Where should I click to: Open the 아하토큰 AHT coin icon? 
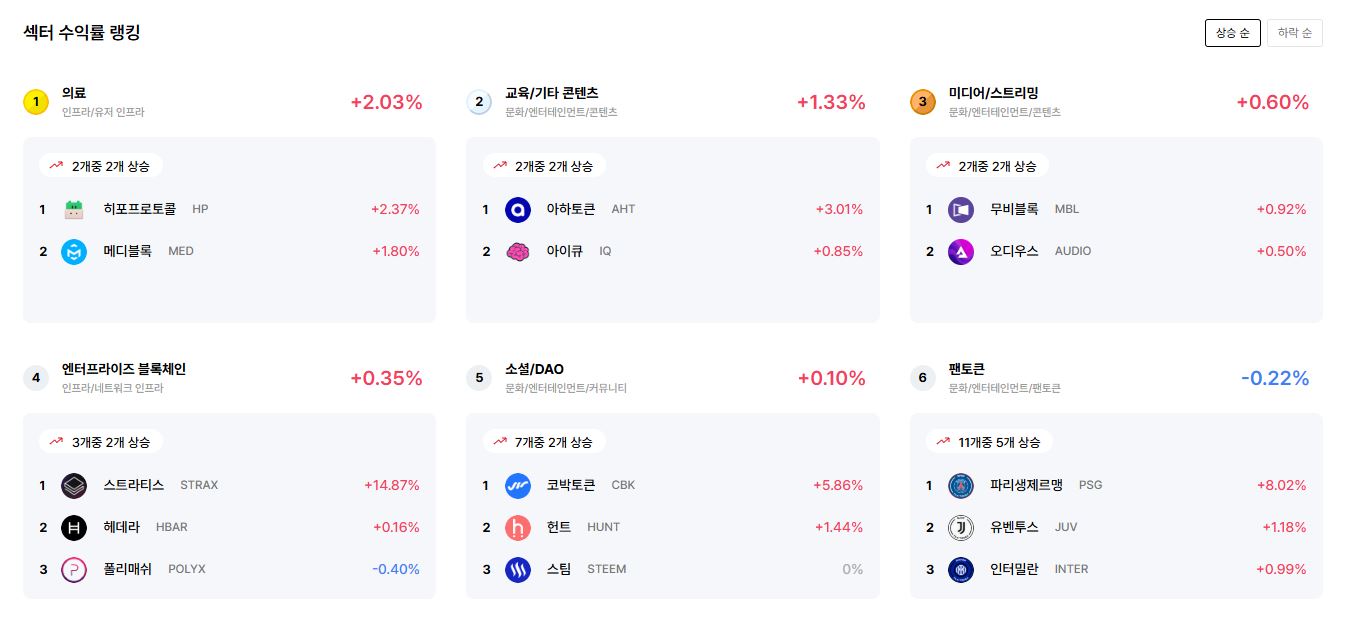(518, 209)
